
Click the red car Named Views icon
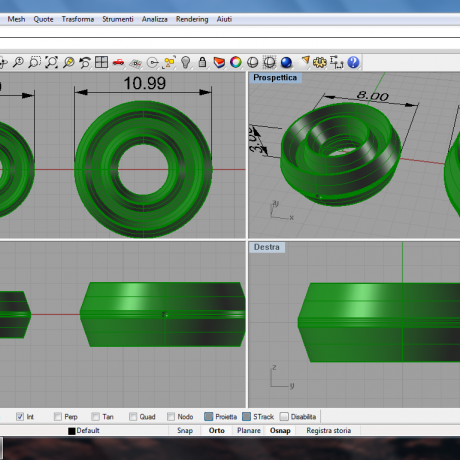[x=118, y=62]
